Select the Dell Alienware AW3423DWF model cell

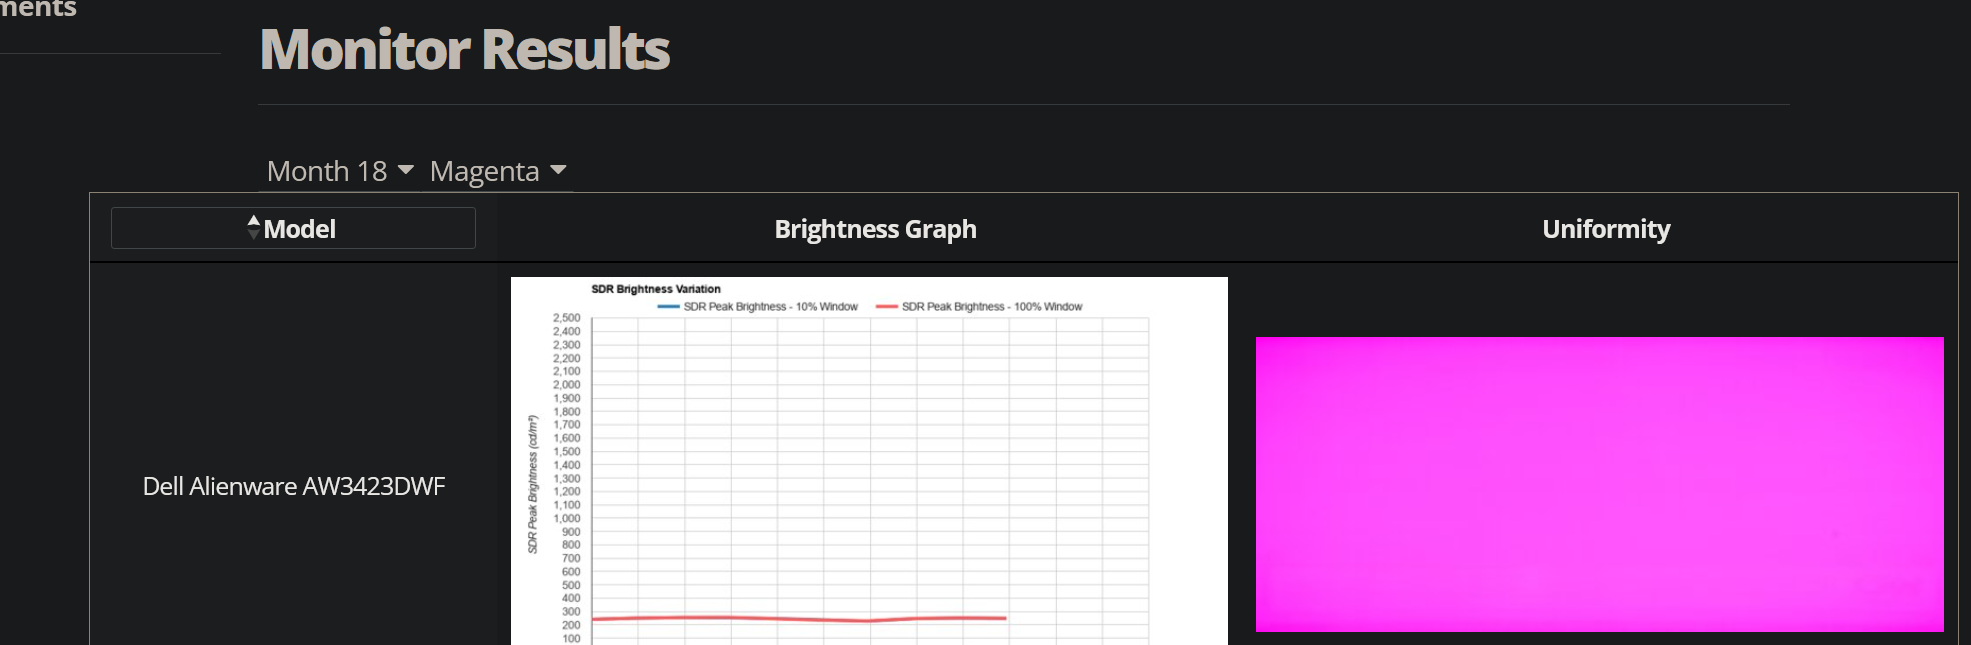click(294, 486)
